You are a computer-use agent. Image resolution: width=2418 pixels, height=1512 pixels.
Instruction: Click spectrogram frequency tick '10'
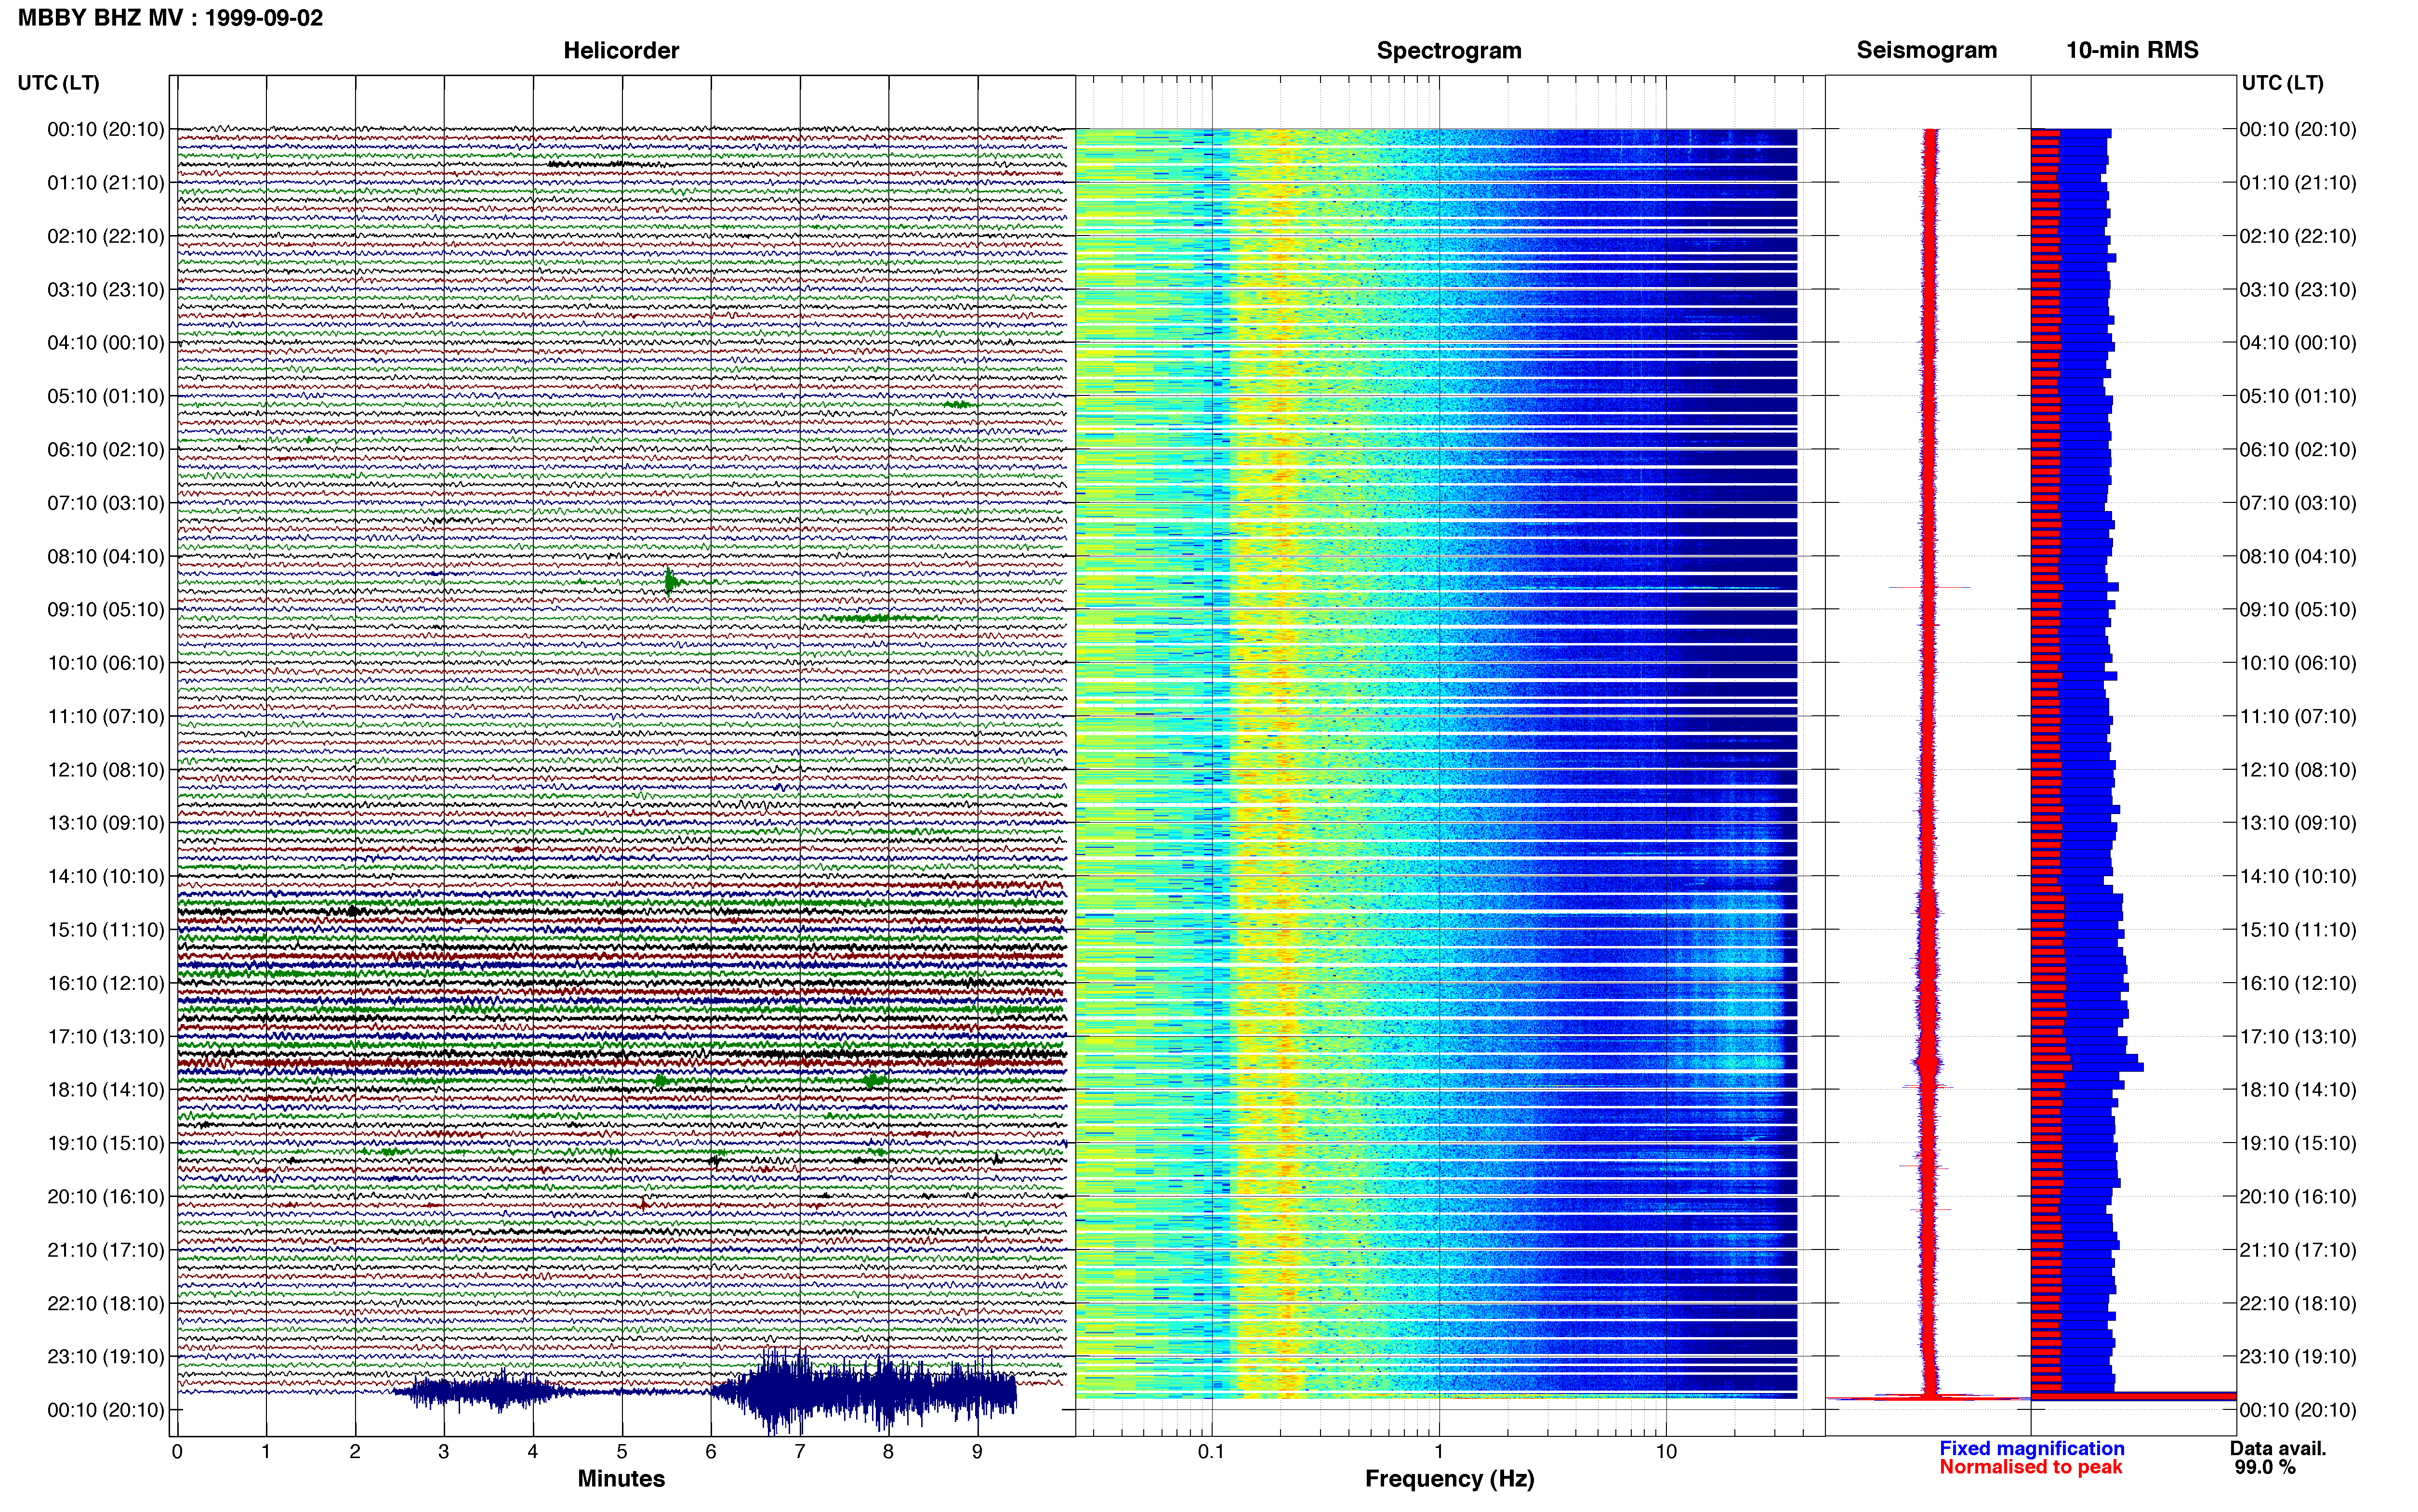1666,1452
